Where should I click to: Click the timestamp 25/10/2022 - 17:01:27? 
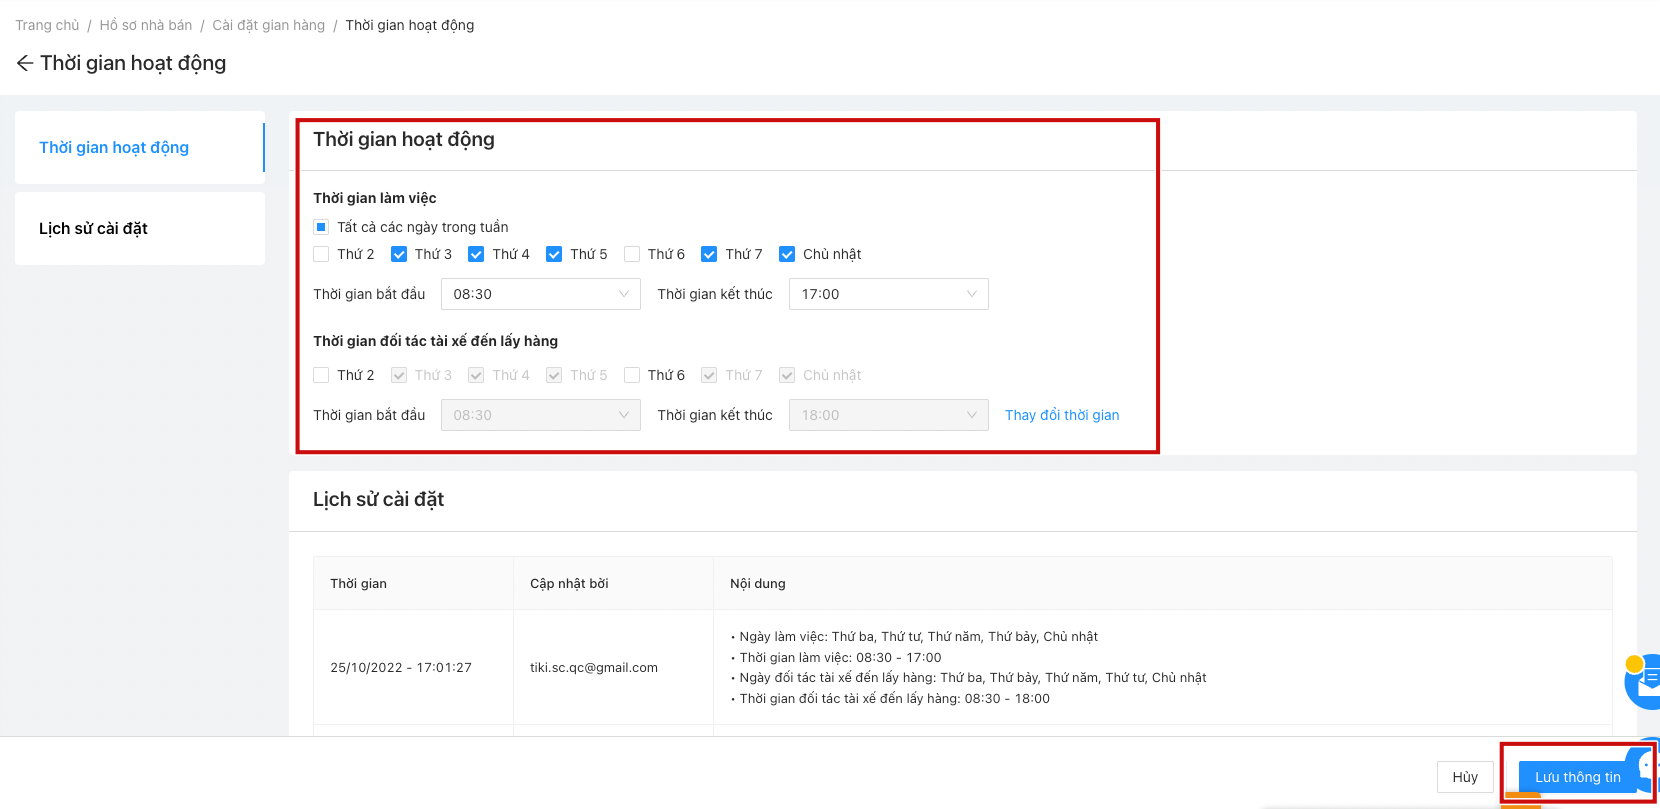[401, 667]
